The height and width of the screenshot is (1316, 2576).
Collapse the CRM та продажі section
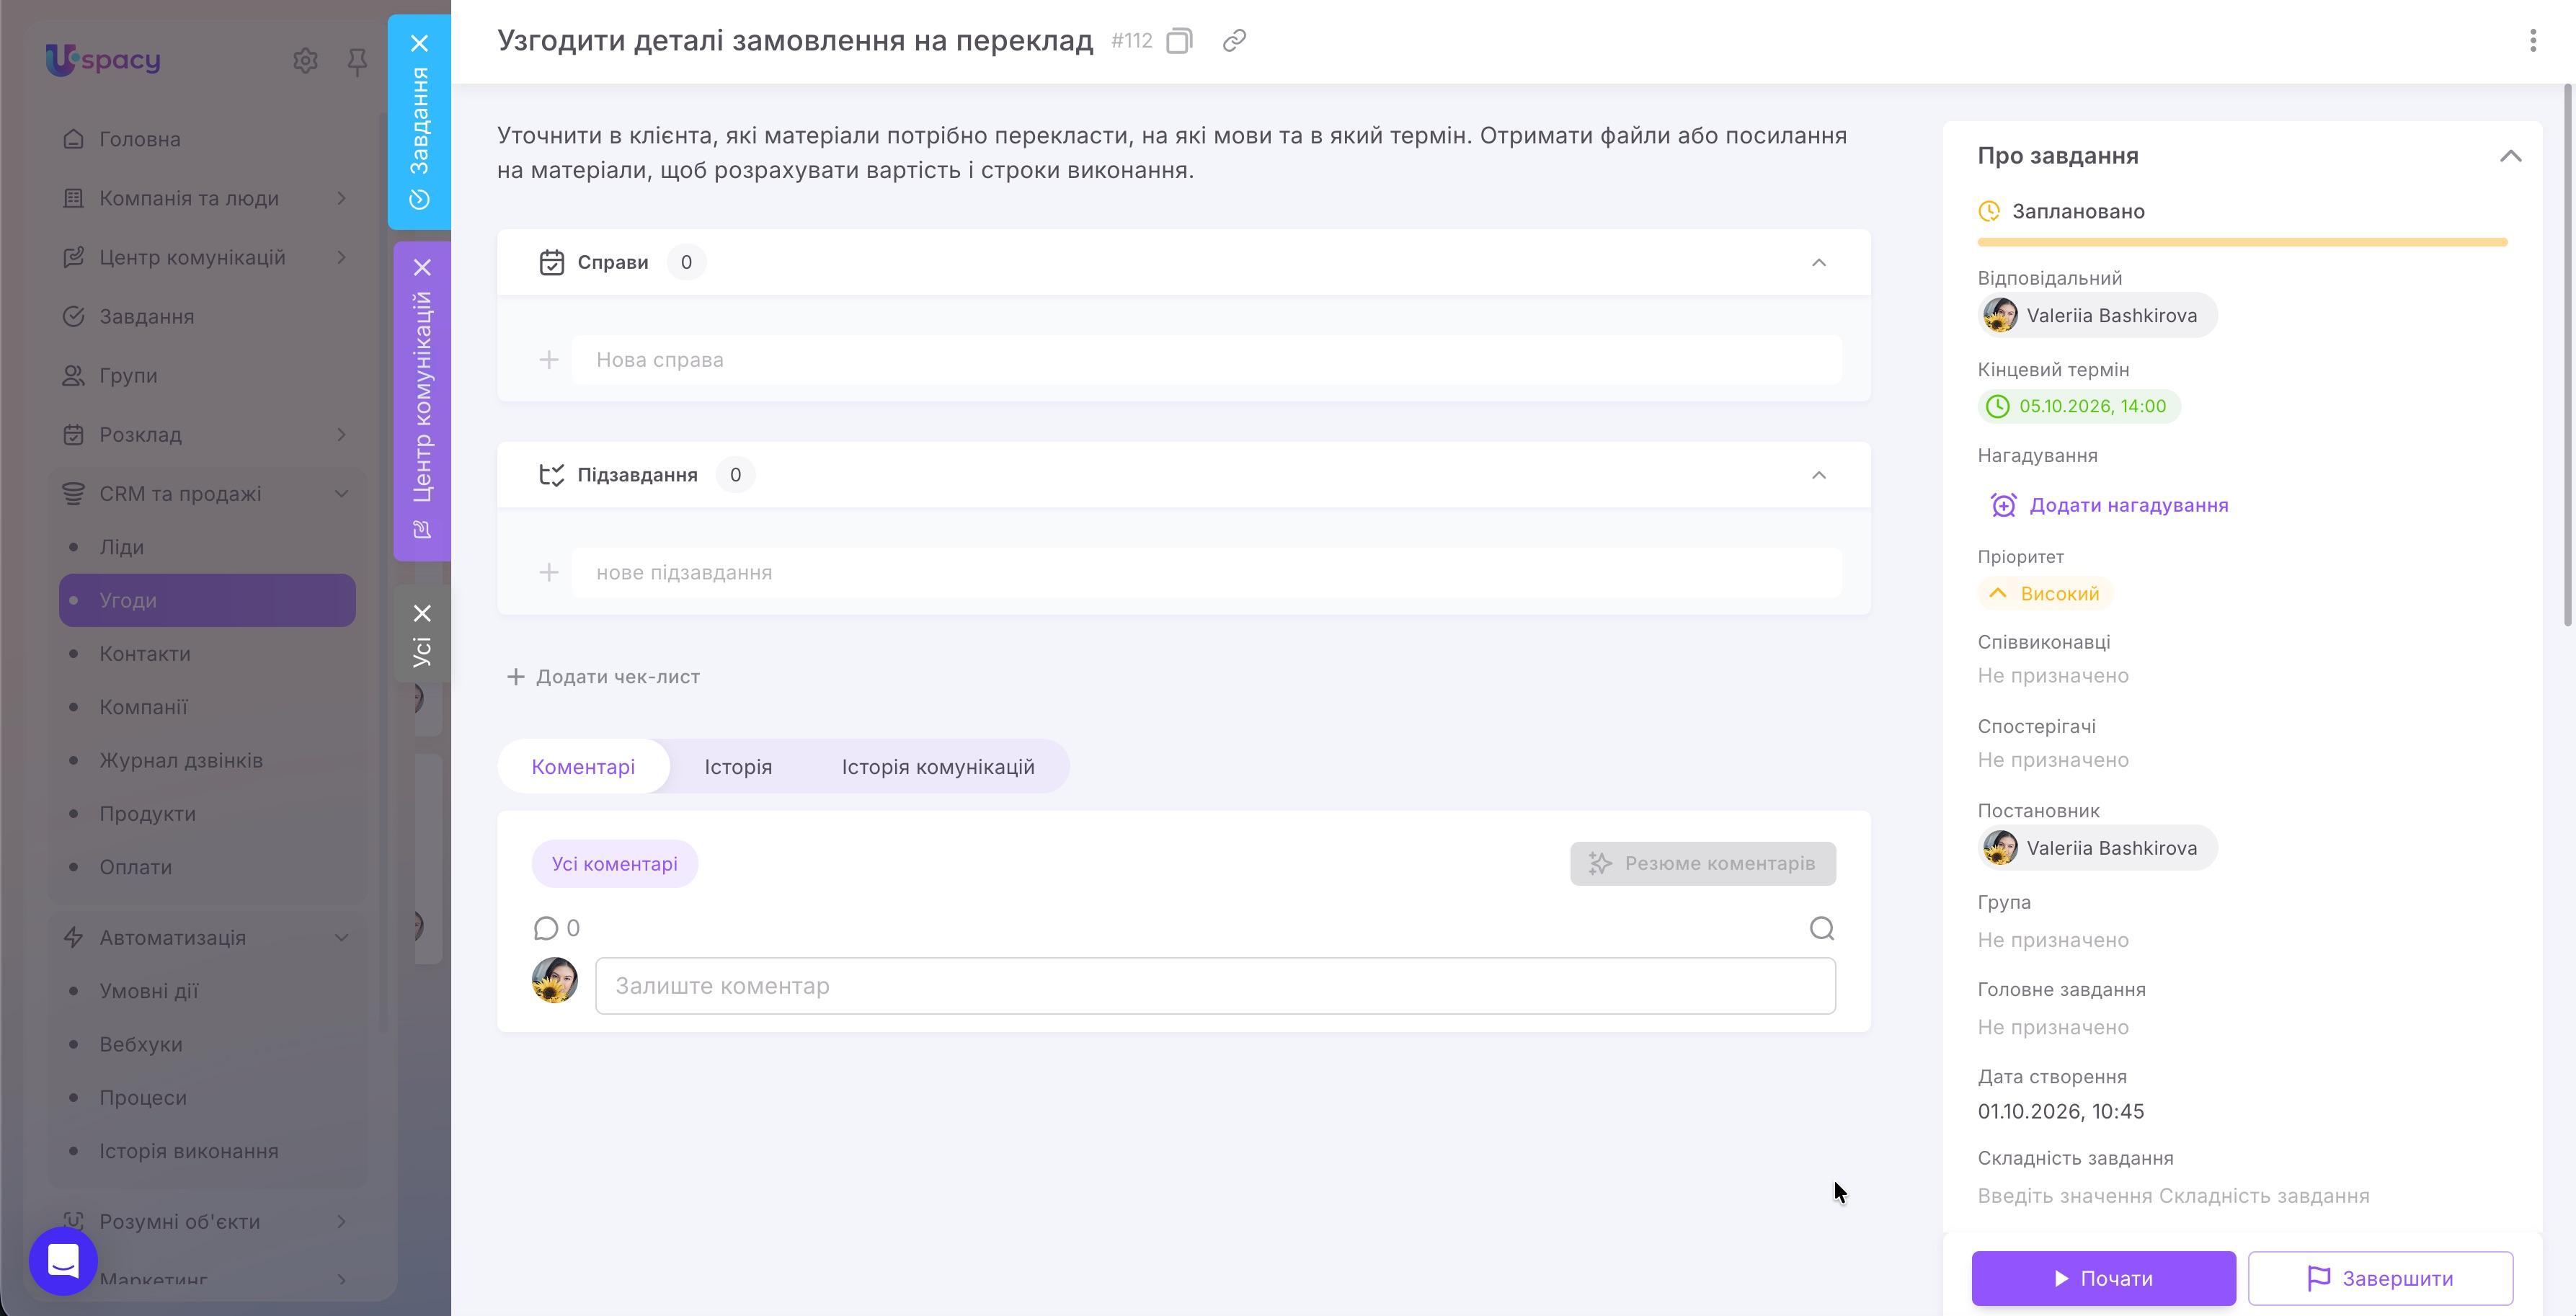coord(341,494)
